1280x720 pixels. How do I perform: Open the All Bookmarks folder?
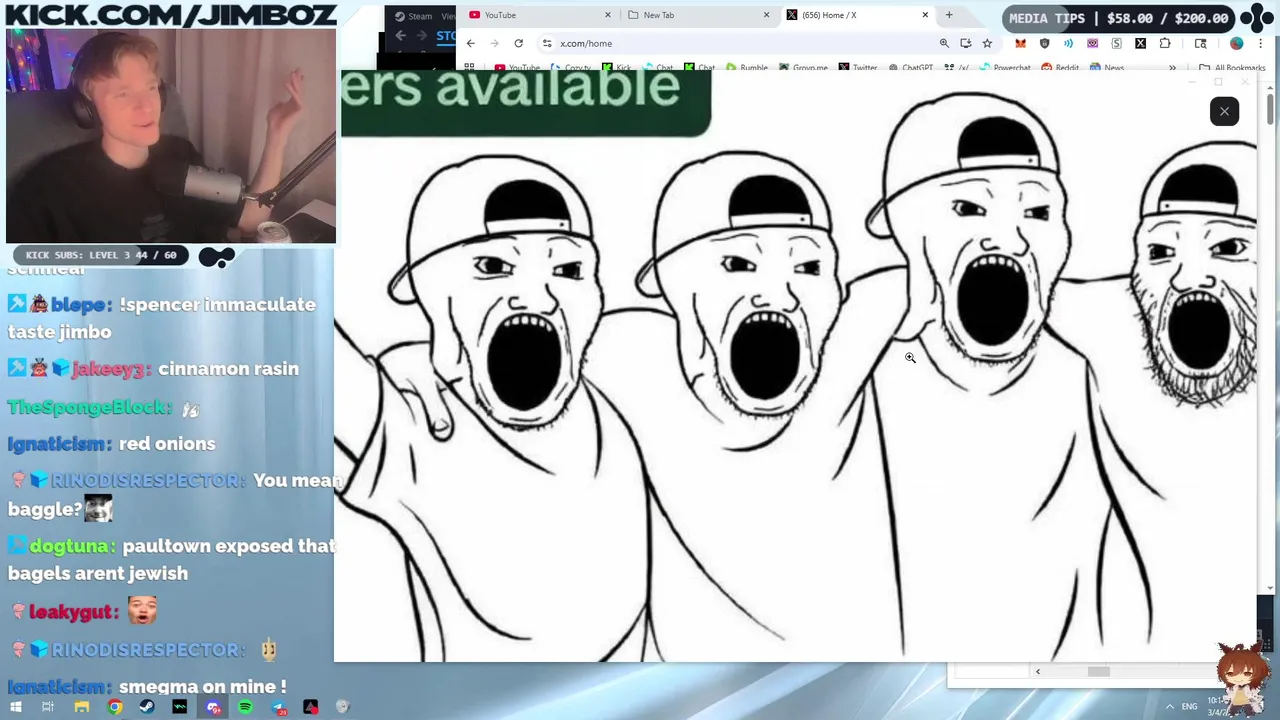pos(1232,68)
